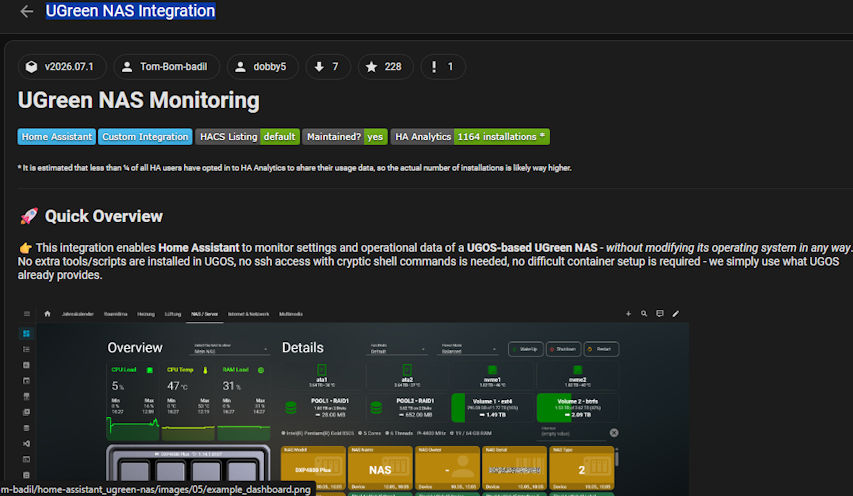Click the rocket emoji beside Quick Overview

pos(29,216)
